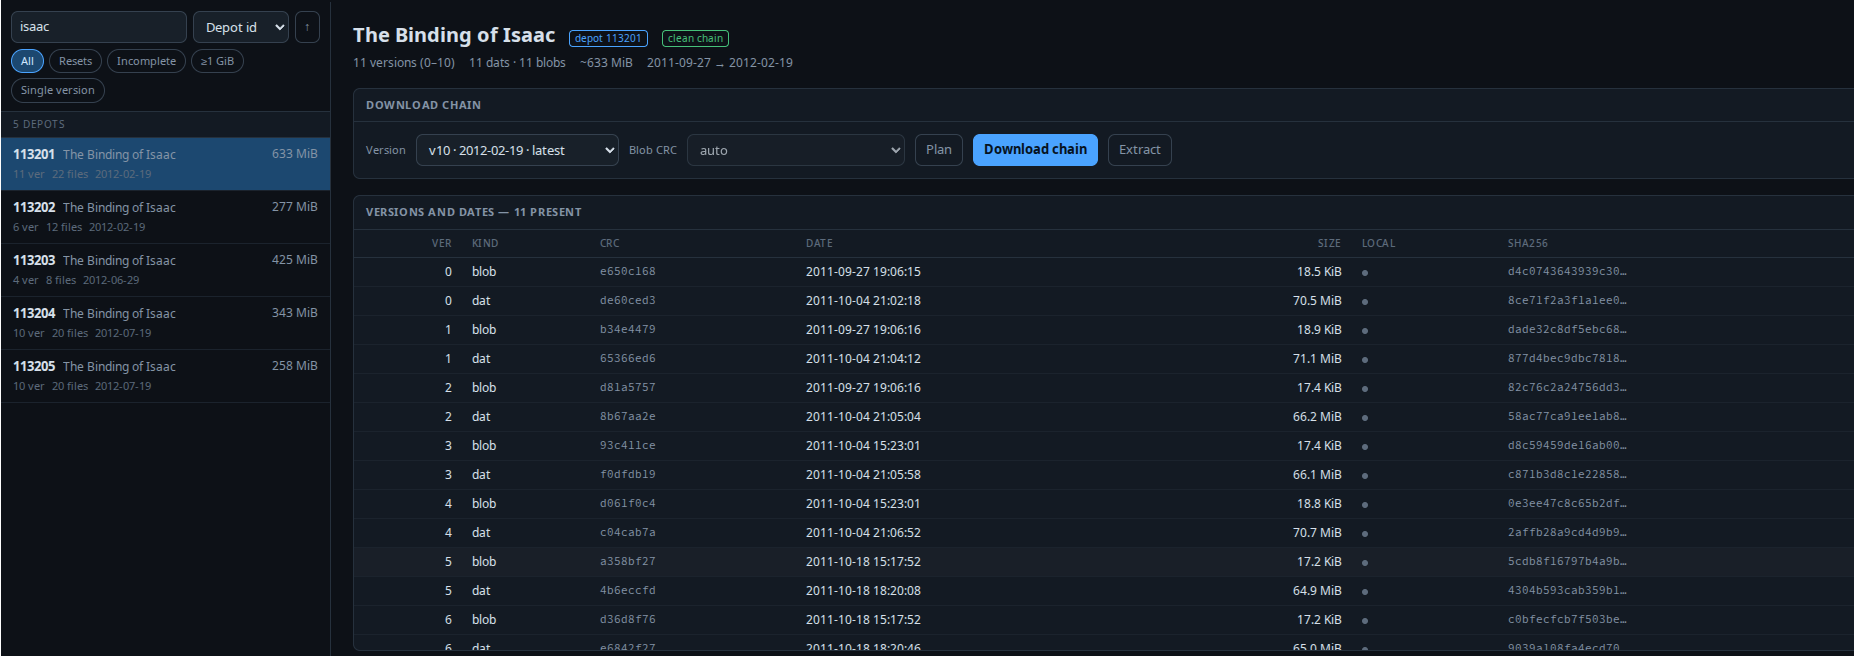Open the Blob CRC auto dropdown
This screenshot has height=656, width=1854.
point(796,150)
